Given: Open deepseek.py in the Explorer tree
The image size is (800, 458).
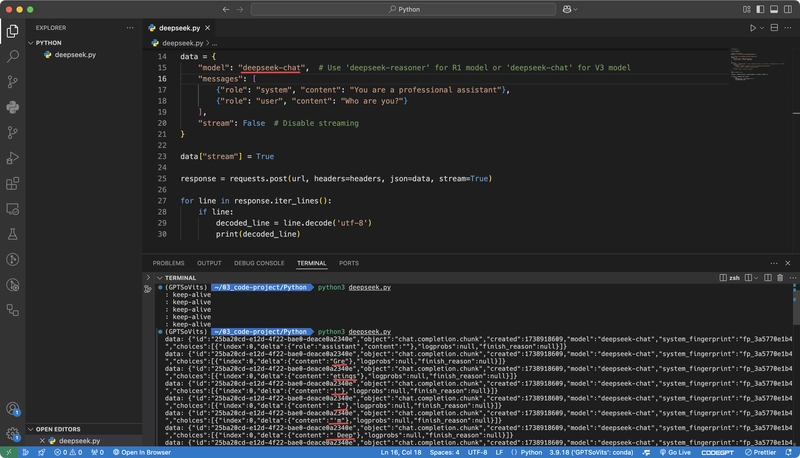Looking at the screenshot, I should pyautogui.click(x=75, y=55).
